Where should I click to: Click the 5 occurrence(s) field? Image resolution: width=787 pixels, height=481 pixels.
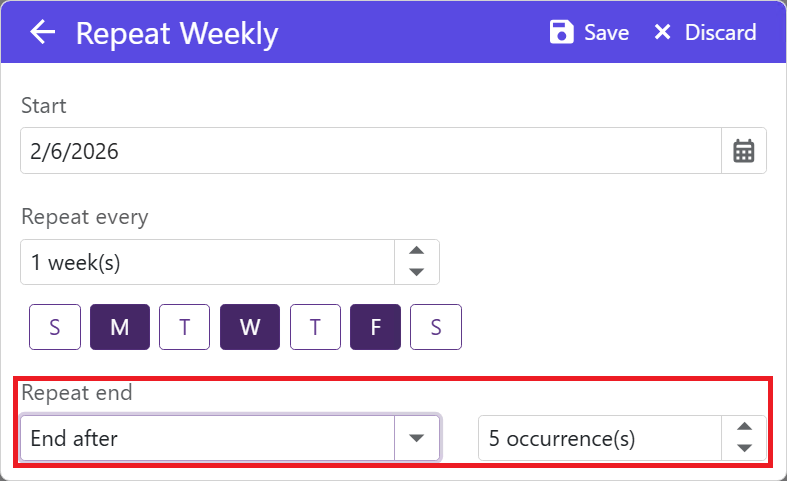pyautogui.click(x=600, y=438)
